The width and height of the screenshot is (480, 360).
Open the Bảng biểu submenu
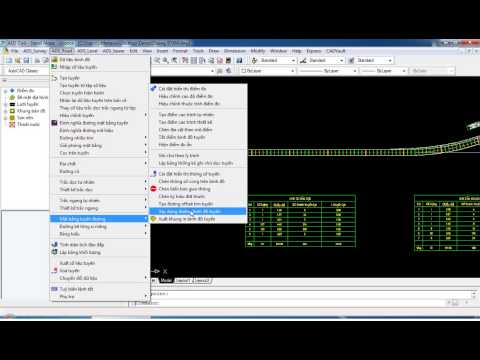[x=99, y=234]
